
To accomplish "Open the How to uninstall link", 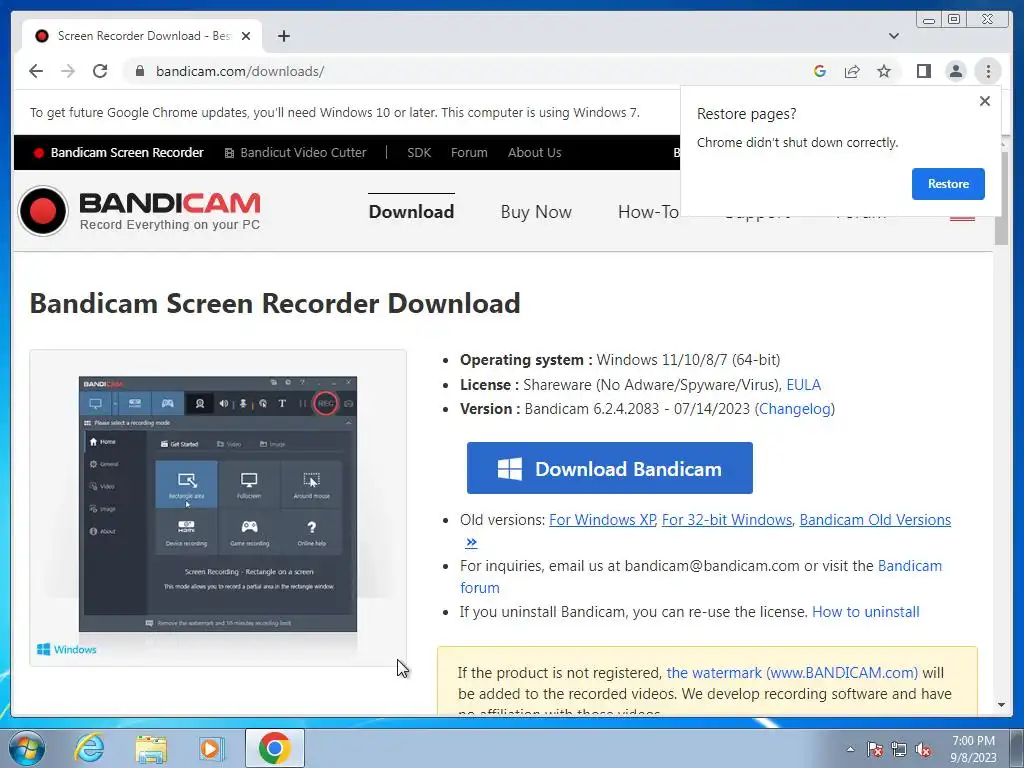I will coord(865,612).
